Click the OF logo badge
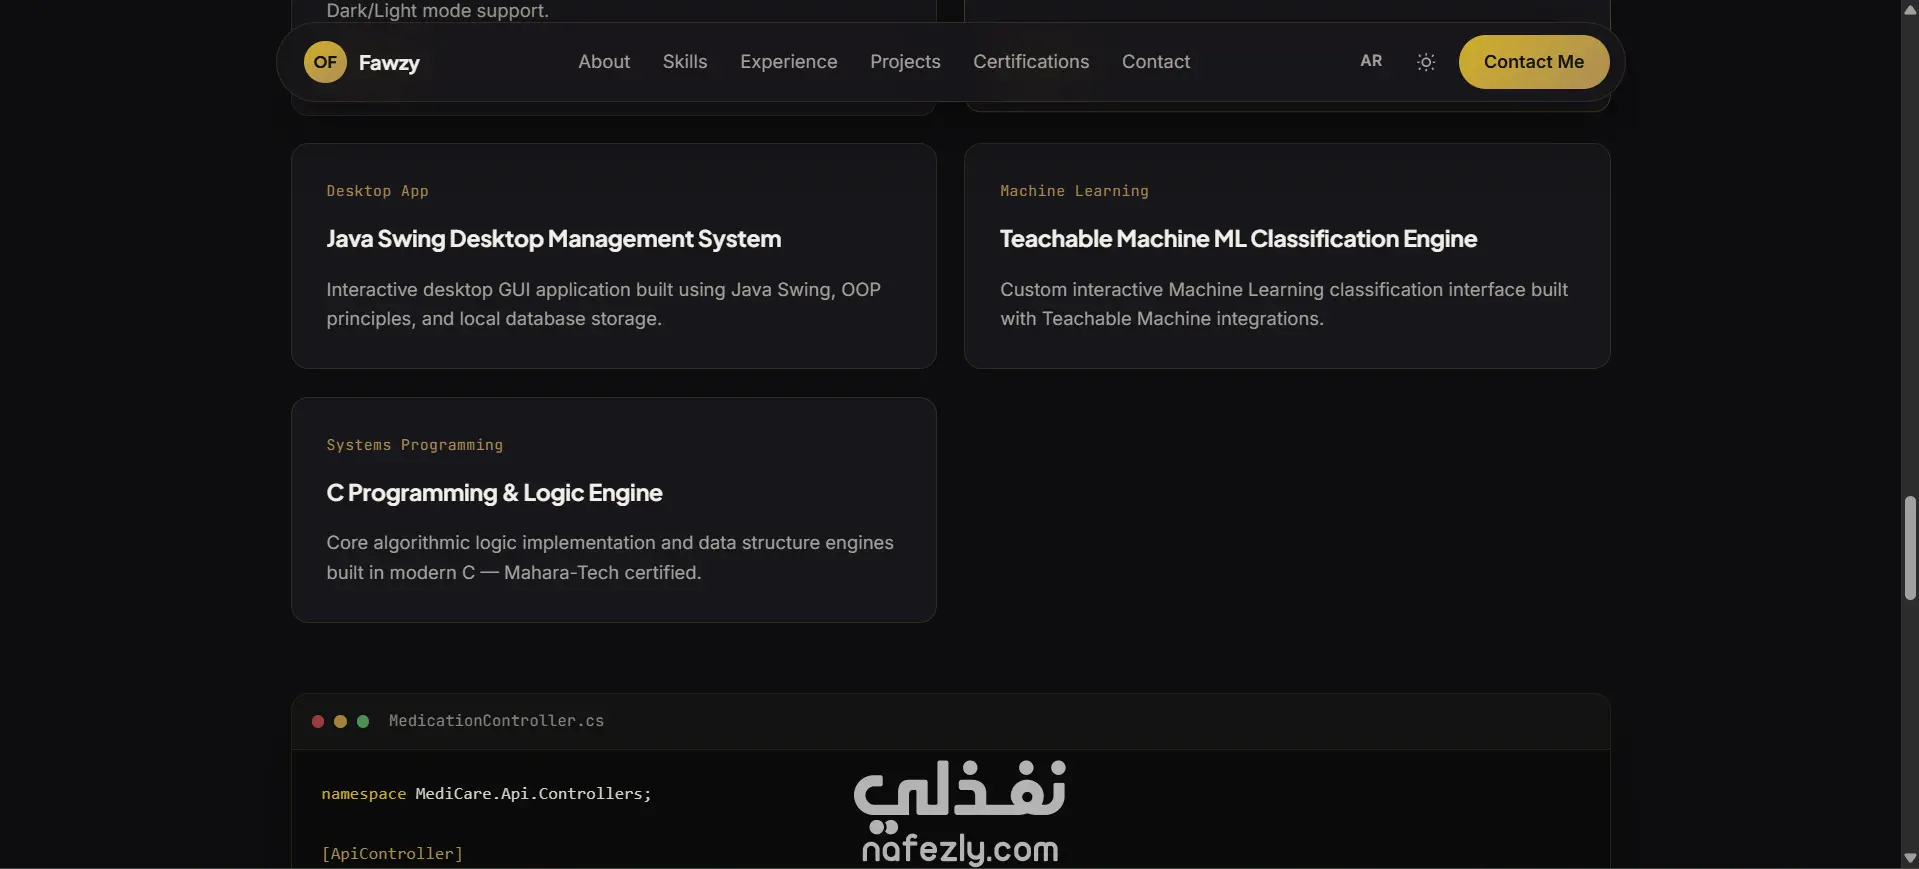Image resolution: width=1919 pixels, height=869 pixels. pos(325,62)
